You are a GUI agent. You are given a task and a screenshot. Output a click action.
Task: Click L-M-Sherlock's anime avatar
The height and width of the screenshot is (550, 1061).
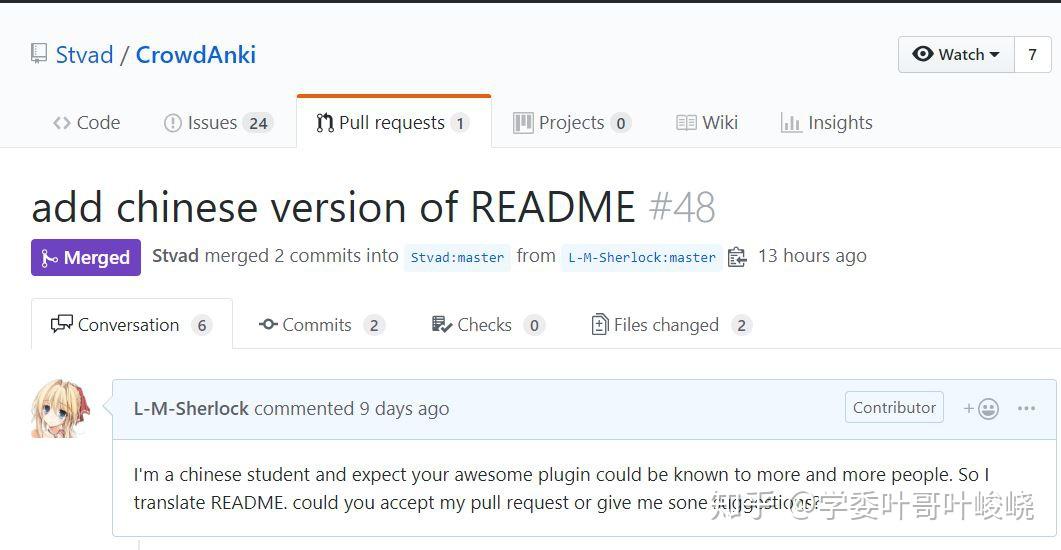(x=63, y=408)
